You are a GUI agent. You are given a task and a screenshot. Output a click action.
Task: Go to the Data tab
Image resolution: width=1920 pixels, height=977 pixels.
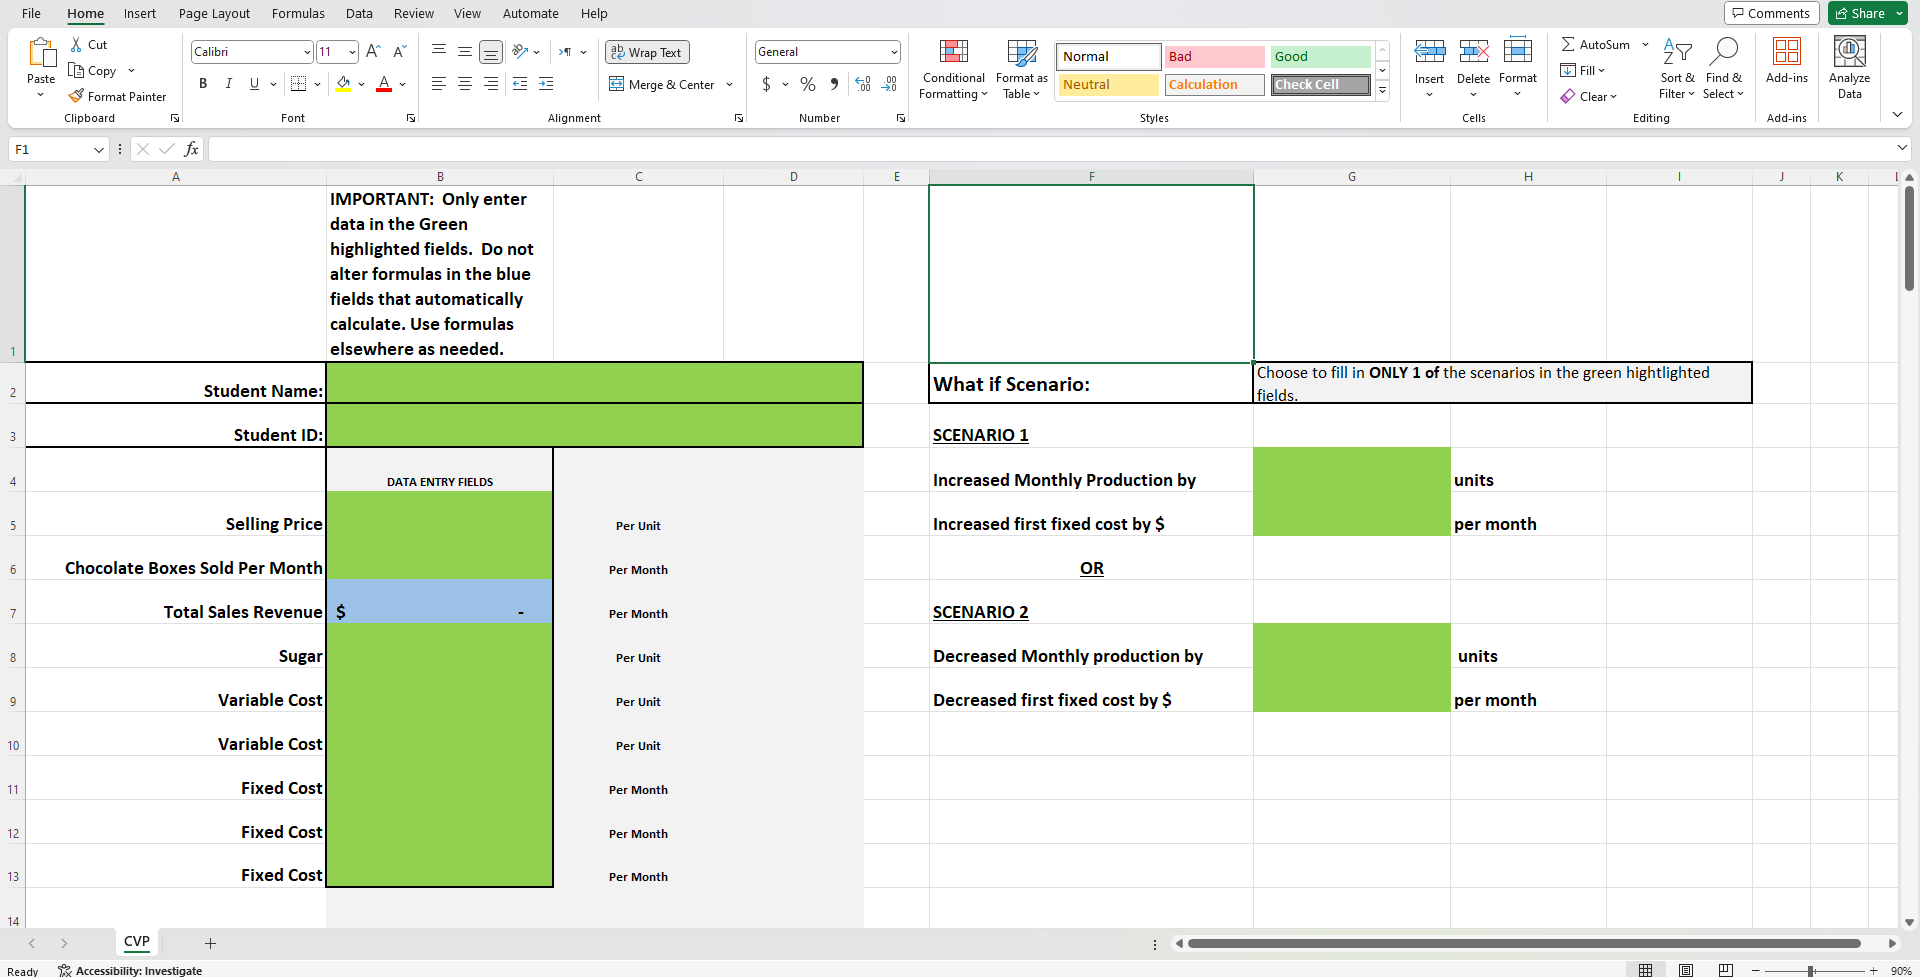click(359, 13)
